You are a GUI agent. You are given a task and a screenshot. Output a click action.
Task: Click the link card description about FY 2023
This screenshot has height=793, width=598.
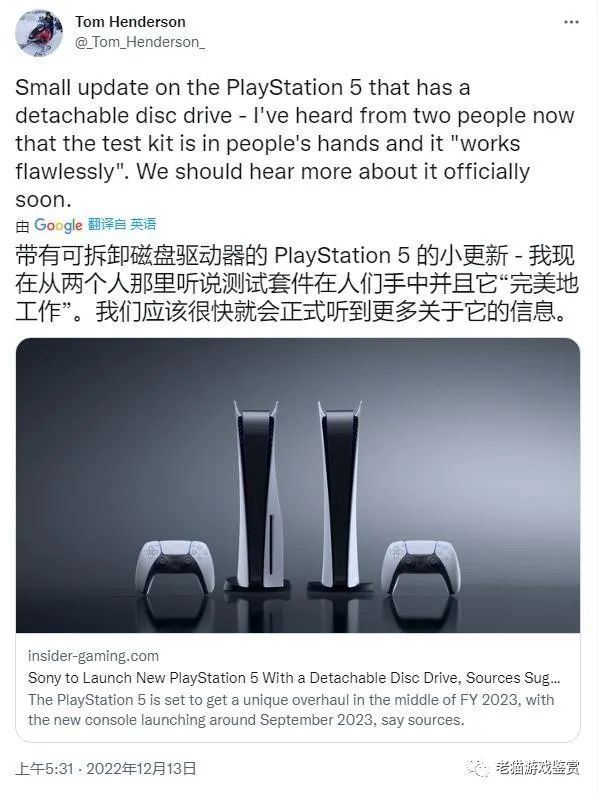[x=291, y=710]
